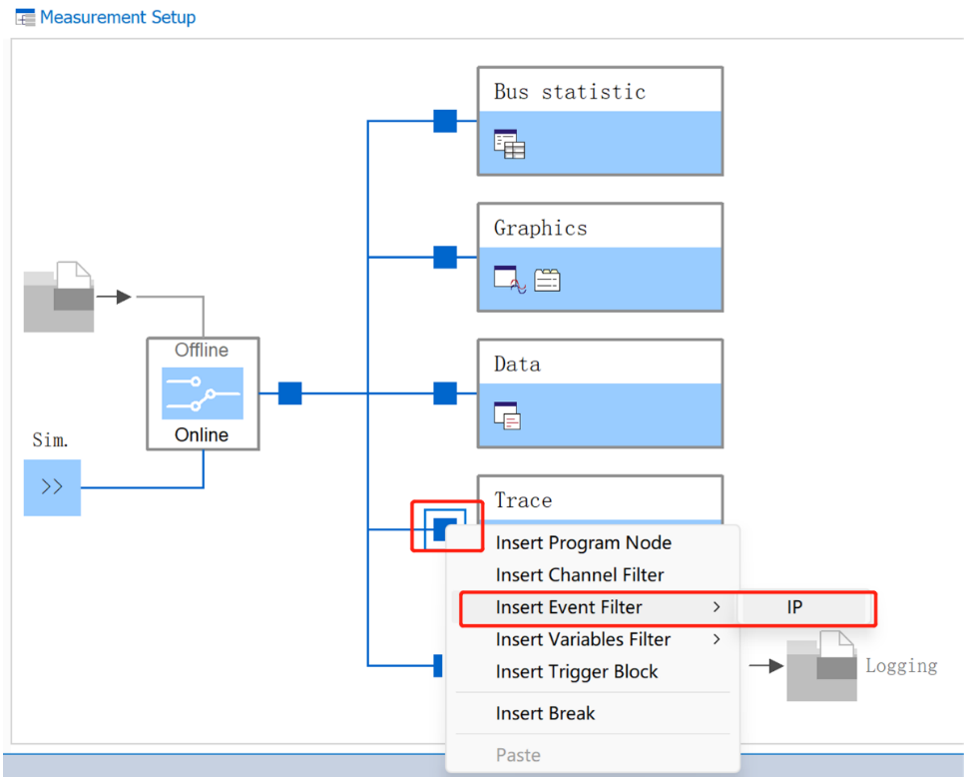Toggle the Offline/Online mode switch
973x784 pixels.
(x=203, y=393)
